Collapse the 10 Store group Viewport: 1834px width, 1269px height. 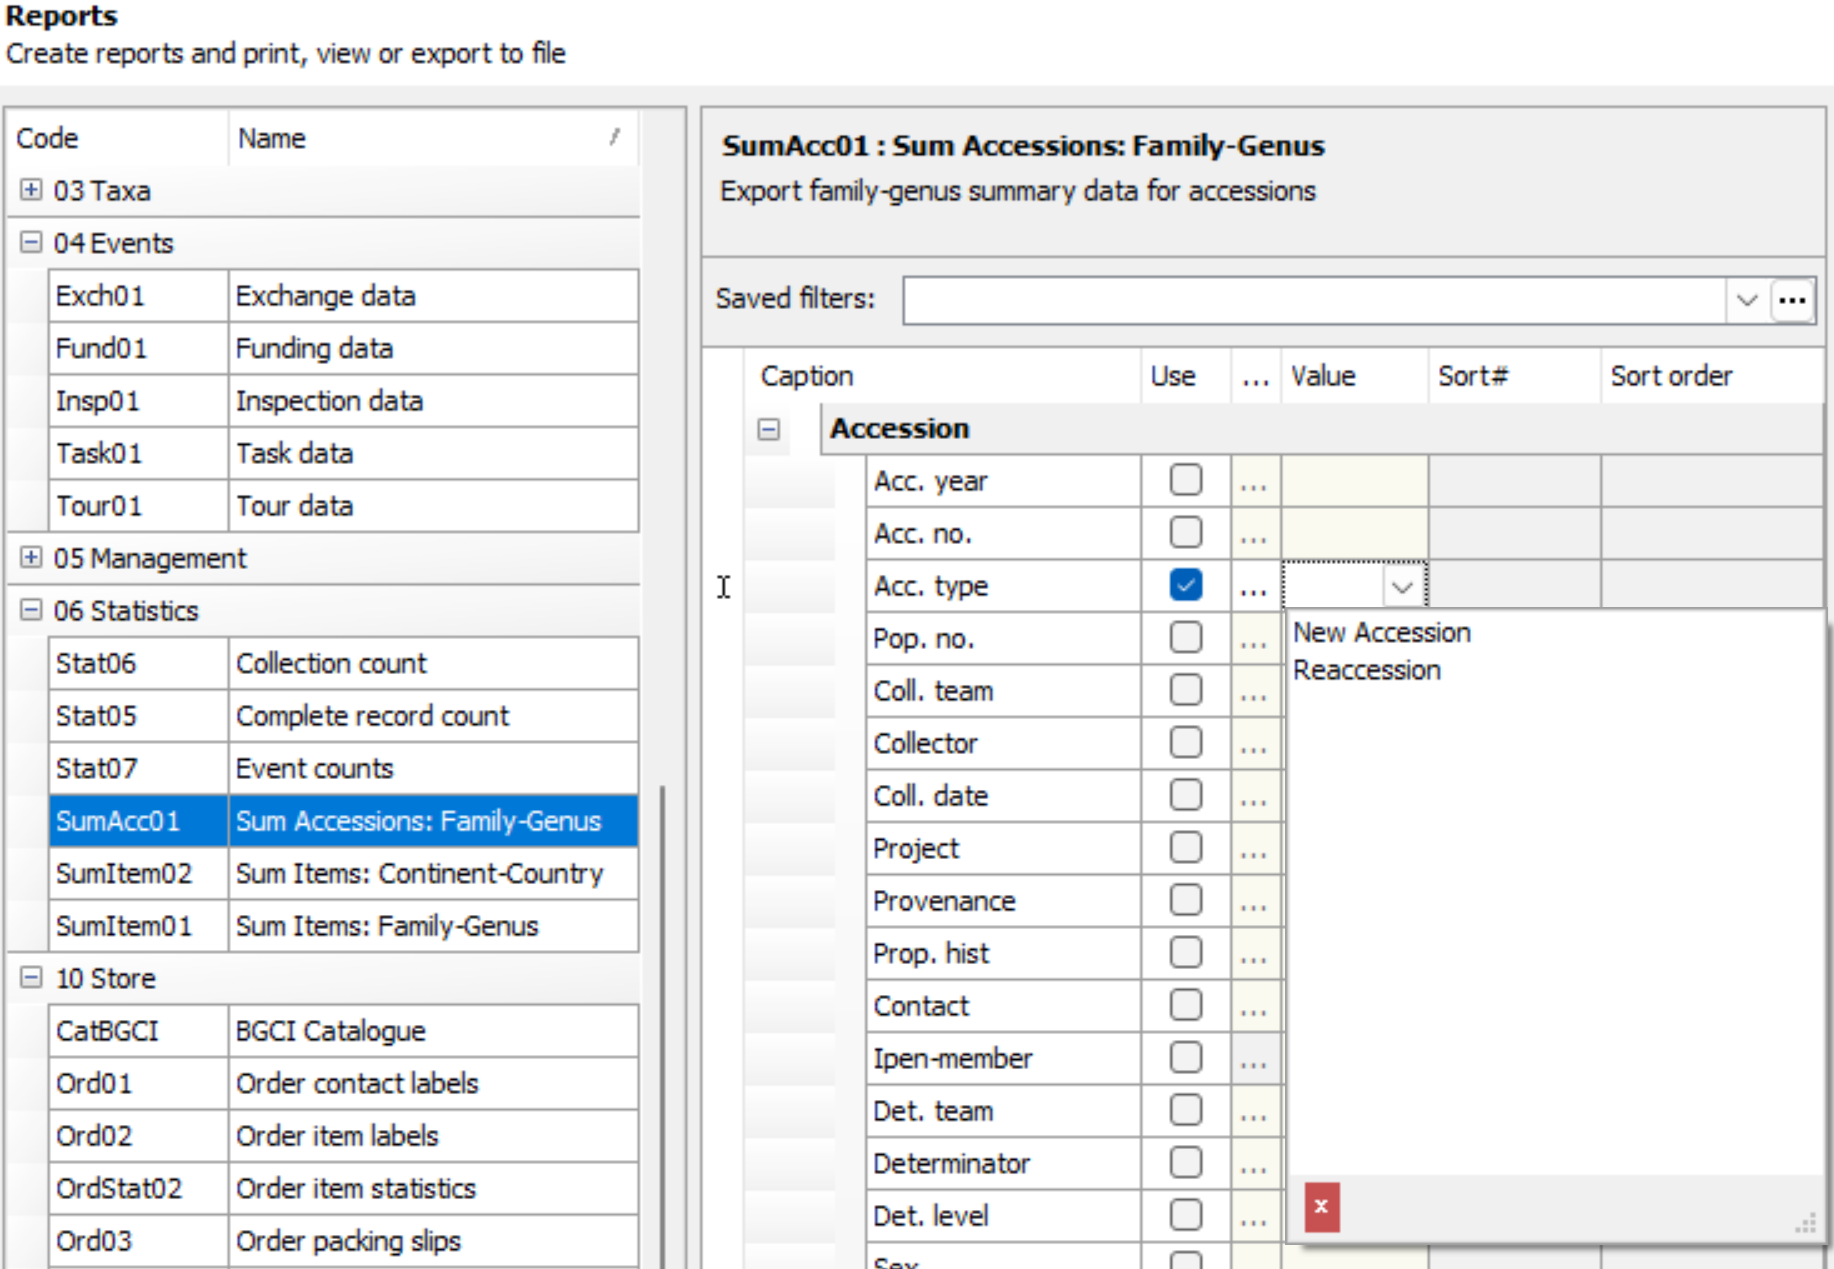(31, 977)
